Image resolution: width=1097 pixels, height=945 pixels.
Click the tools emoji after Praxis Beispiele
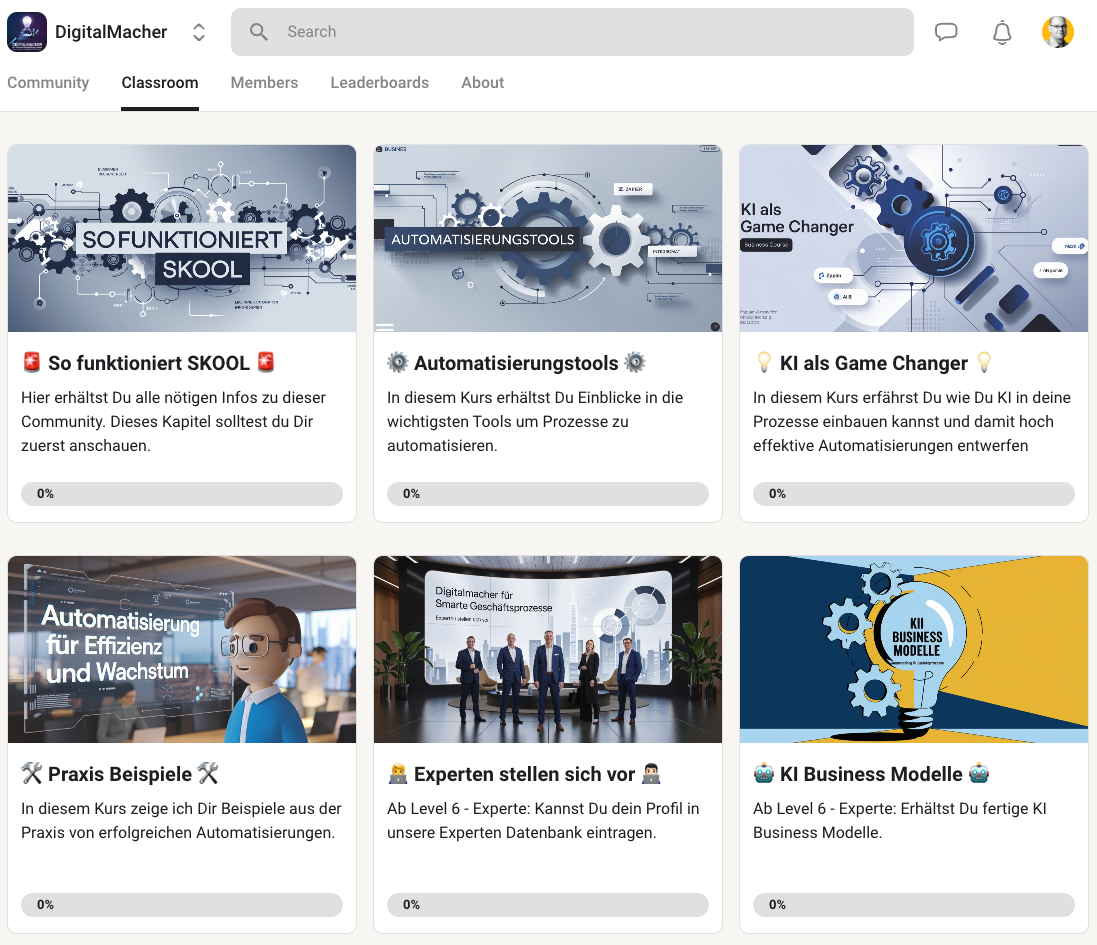pyautogui.click(x=208, y=774)
